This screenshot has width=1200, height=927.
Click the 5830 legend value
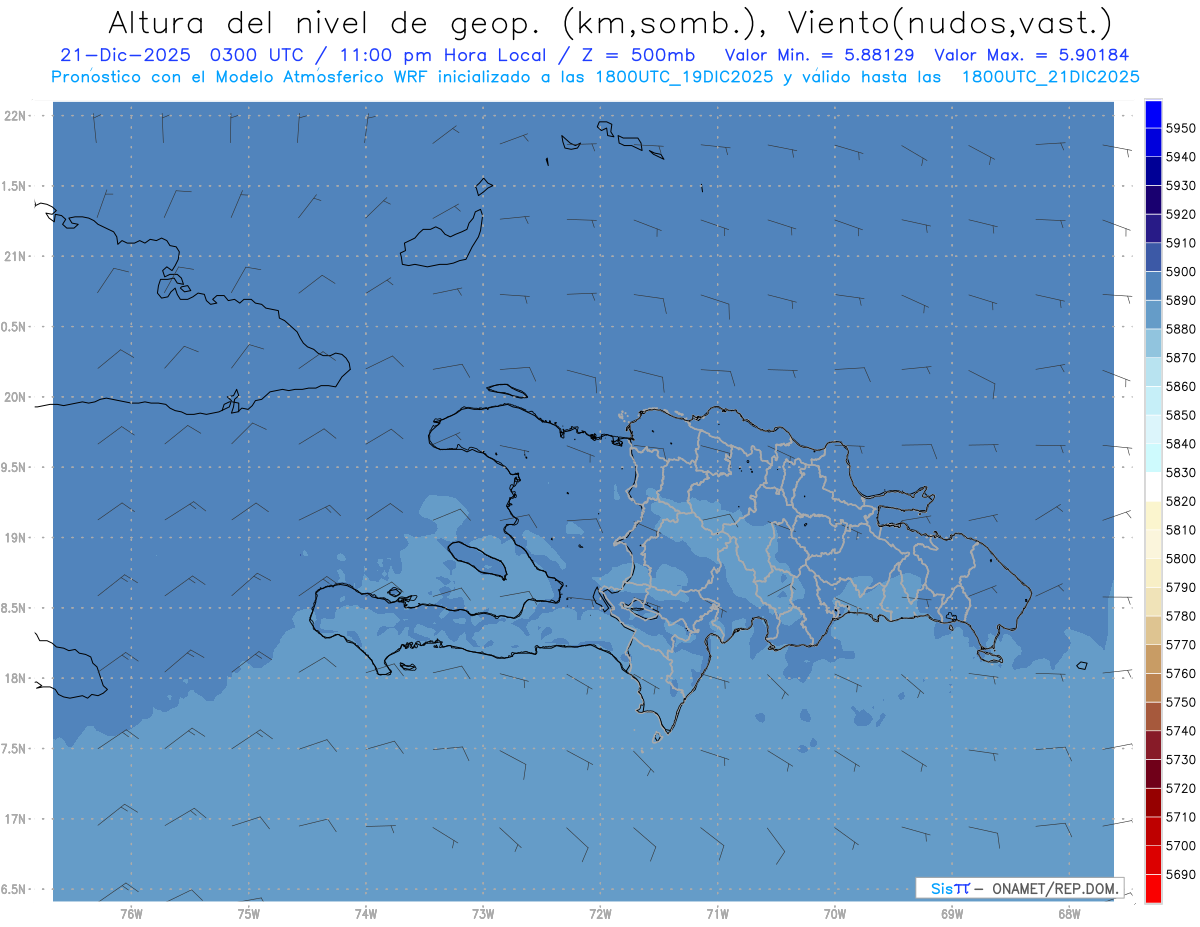point(1181,472)
